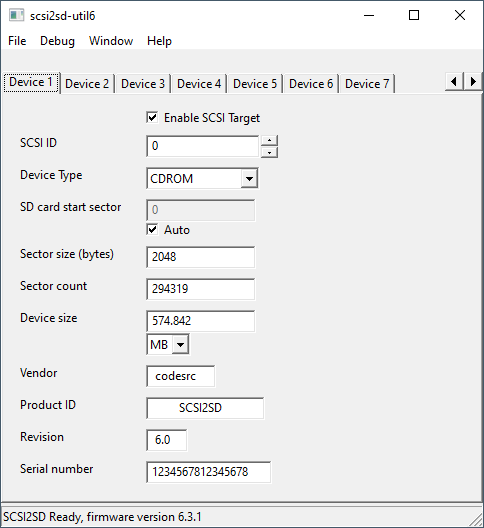Select the Device 5 tab

[x=255, y=84]
